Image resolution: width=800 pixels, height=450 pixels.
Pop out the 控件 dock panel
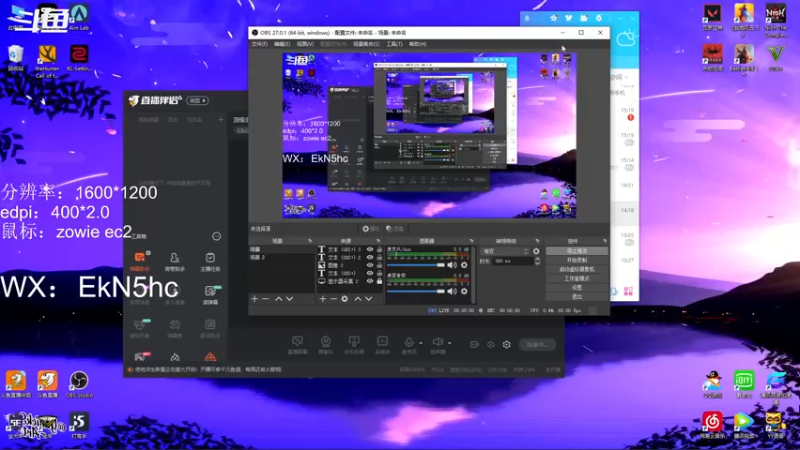(x=605, y=241)
